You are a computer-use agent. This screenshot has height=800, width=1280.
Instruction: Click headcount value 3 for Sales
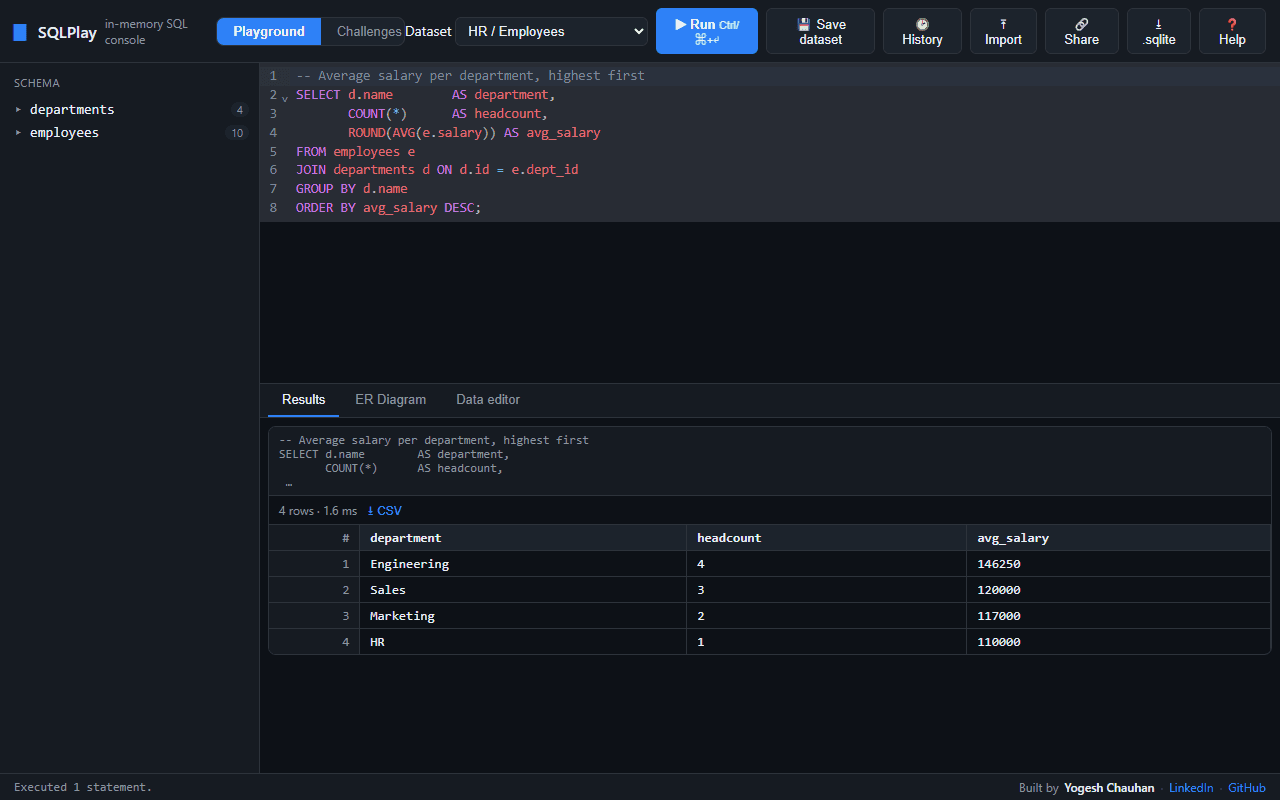826,590
